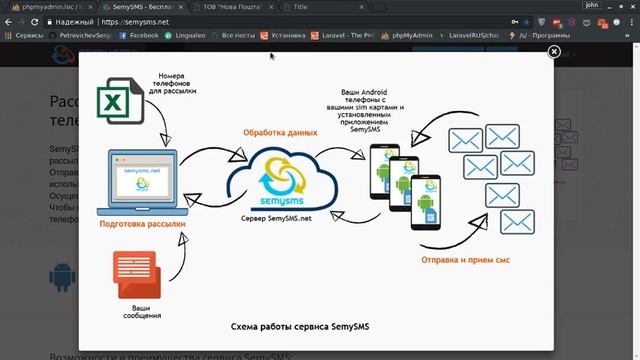
Task: Close the phpmyadmin.loc tab
Action: [x=90, y=7]
